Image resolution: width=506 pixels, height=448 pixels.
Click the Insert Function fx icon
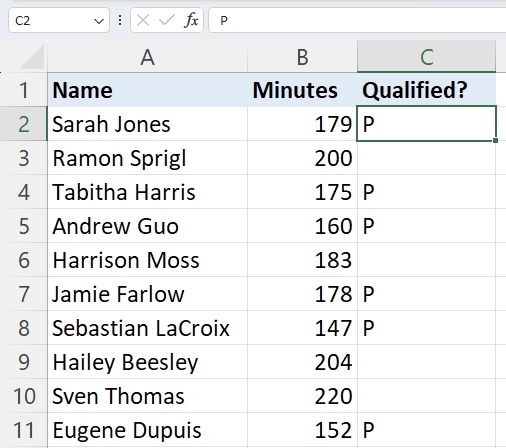coord(191,20)
